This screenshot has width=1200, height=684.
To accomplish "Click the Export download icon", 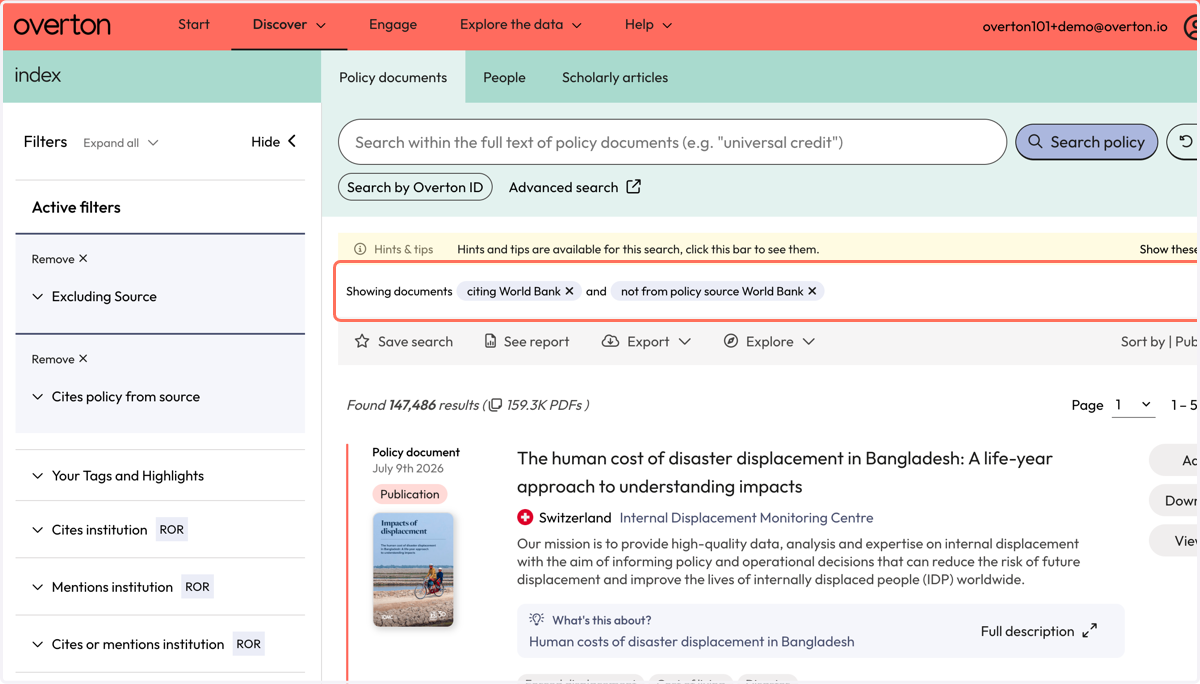I will pos(610,341).
